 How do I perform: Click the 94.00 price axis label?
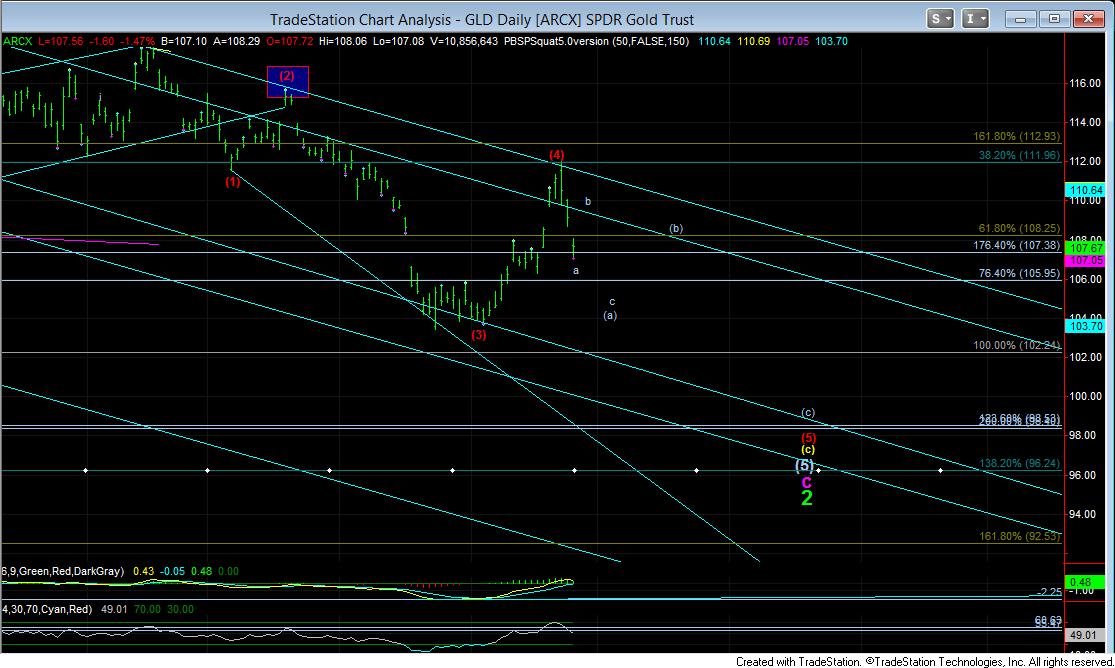[1085, 514]
